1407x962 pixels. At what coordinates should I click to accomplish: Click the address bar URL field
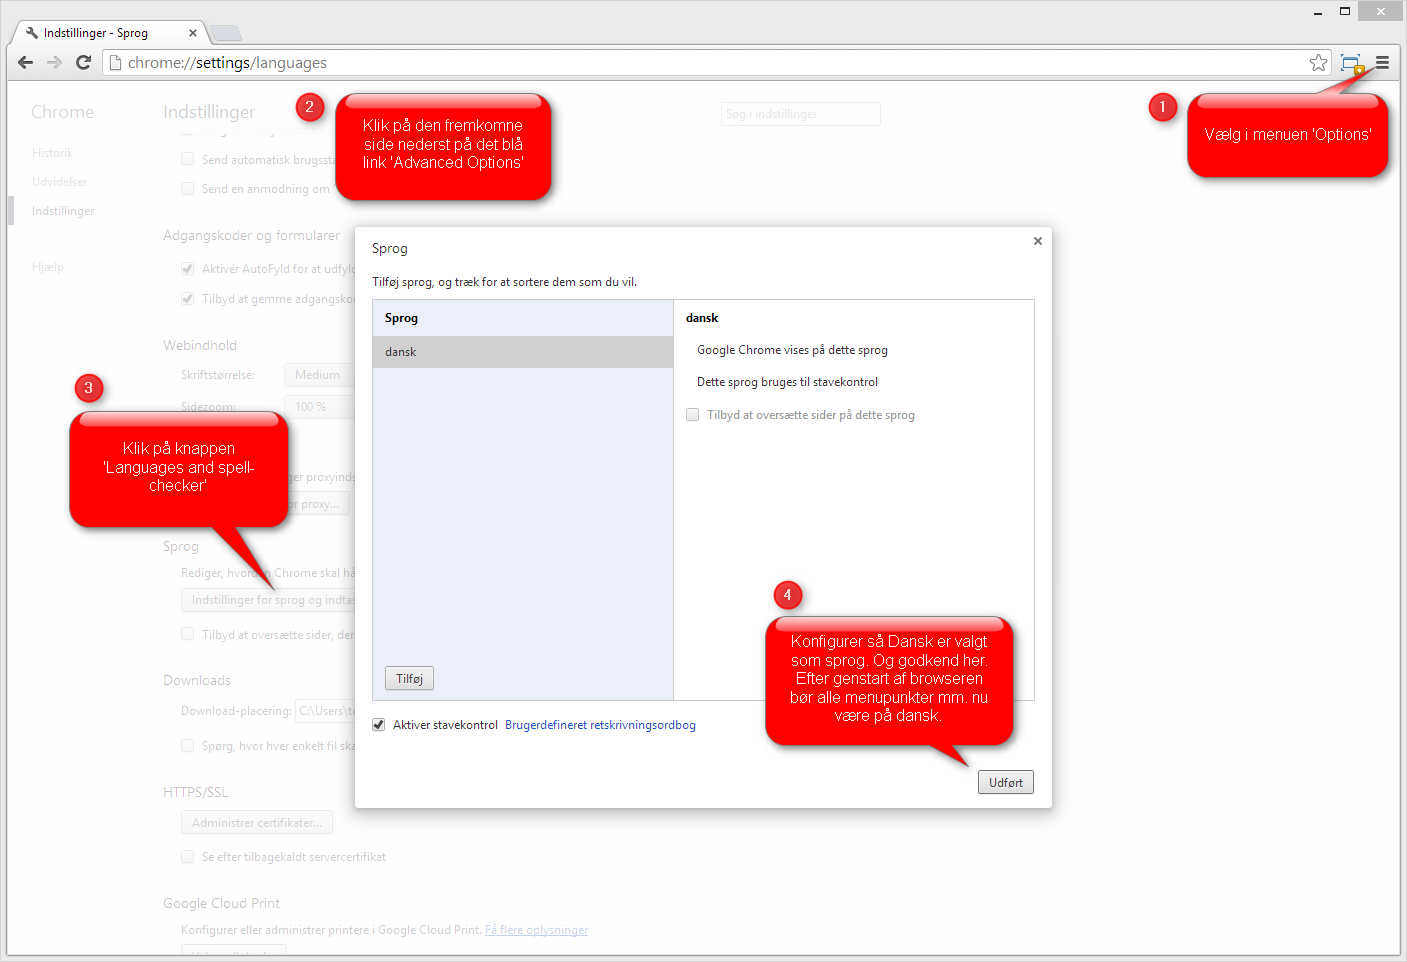pyautogui.click(x=700, y=63)
